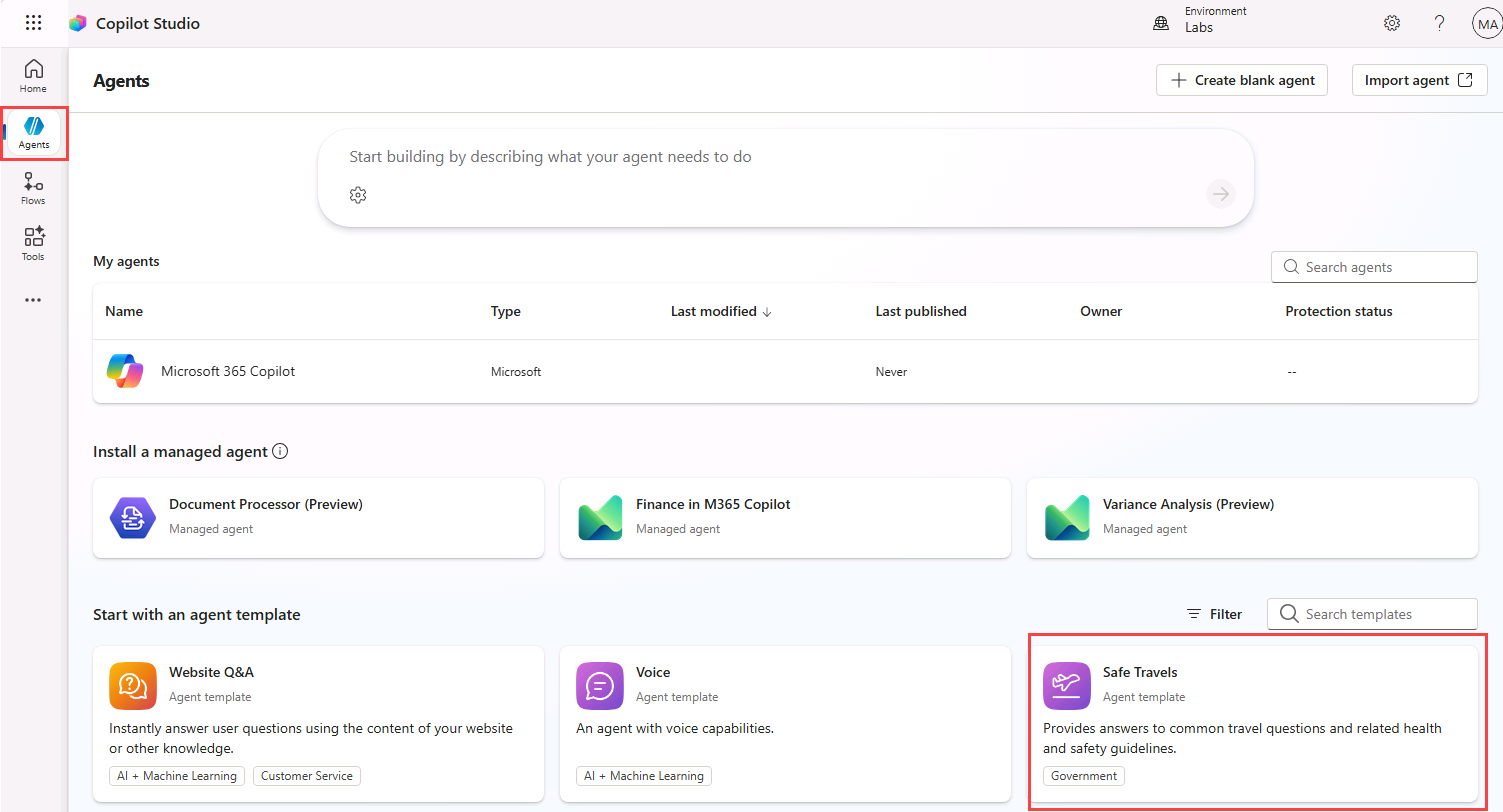This screenshot has width=1503, height=812.
Task: Choose the Variance Analysis (Preview) title
Action: click(x=1188, y=504)
